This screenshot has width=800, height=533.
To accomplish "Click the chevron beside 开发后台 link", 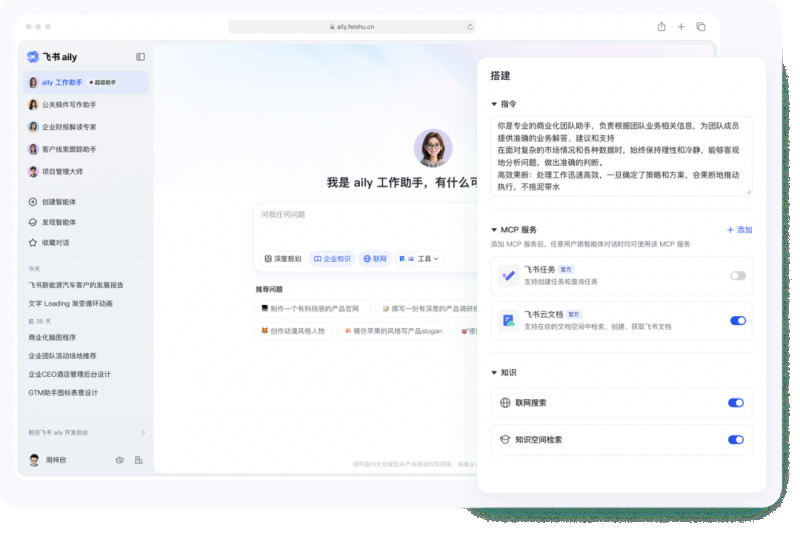I will [x=143, y=433].
